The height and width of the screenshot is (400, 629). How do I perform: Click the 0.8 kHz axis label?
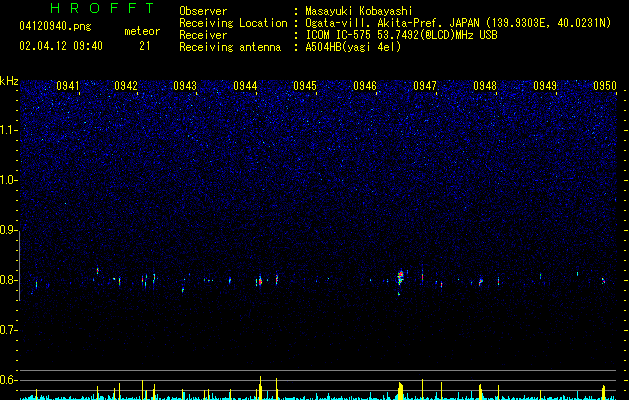pyautogui.click(x=8, y=280)
